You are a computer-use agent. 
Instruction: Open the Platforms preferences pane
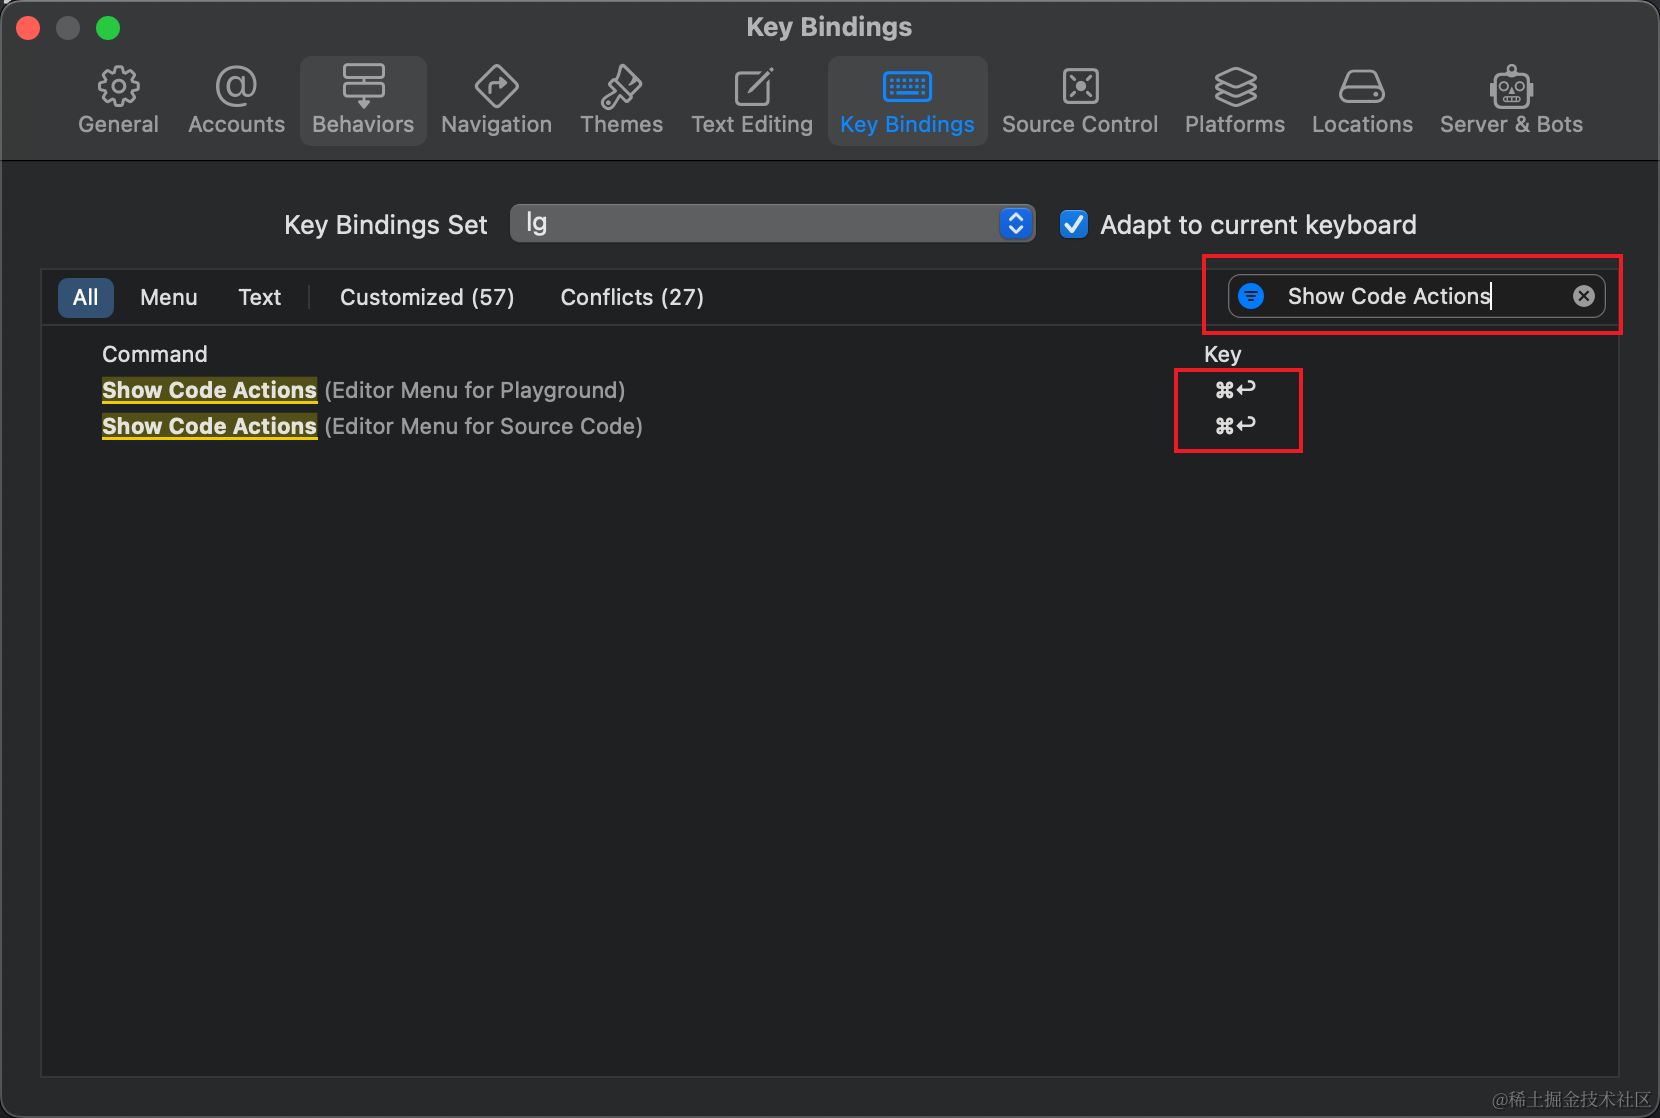[x=1235, y=101]
